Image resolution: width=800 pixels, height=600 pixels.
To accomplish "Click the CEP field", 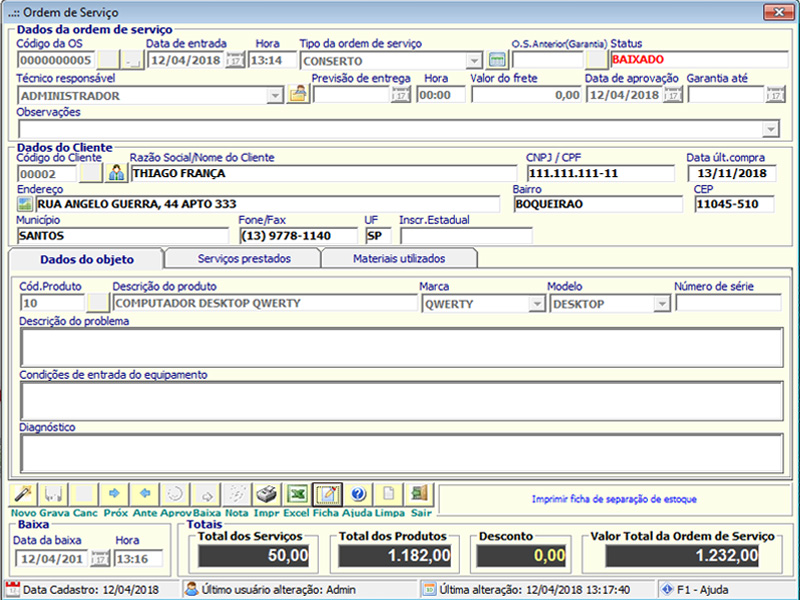I will (734, 204).
